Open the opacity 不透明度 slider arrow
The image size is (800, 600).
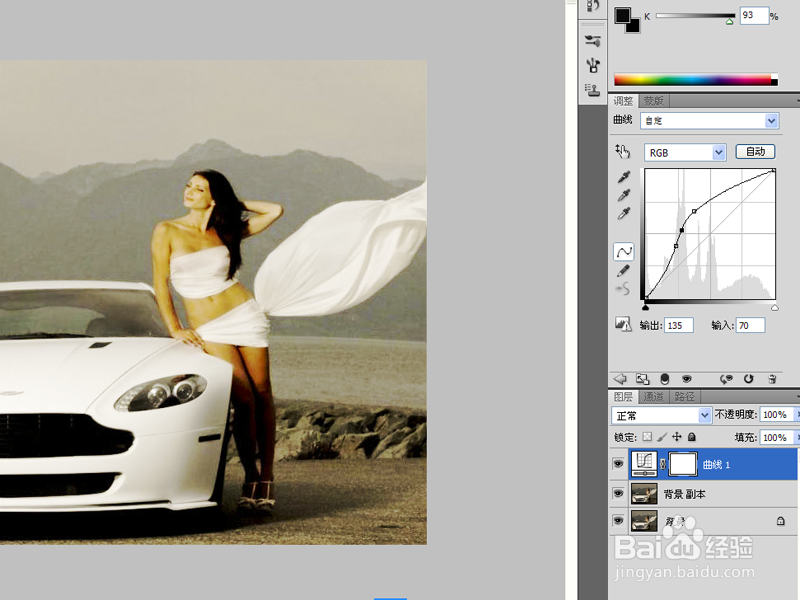click(797, 415)
